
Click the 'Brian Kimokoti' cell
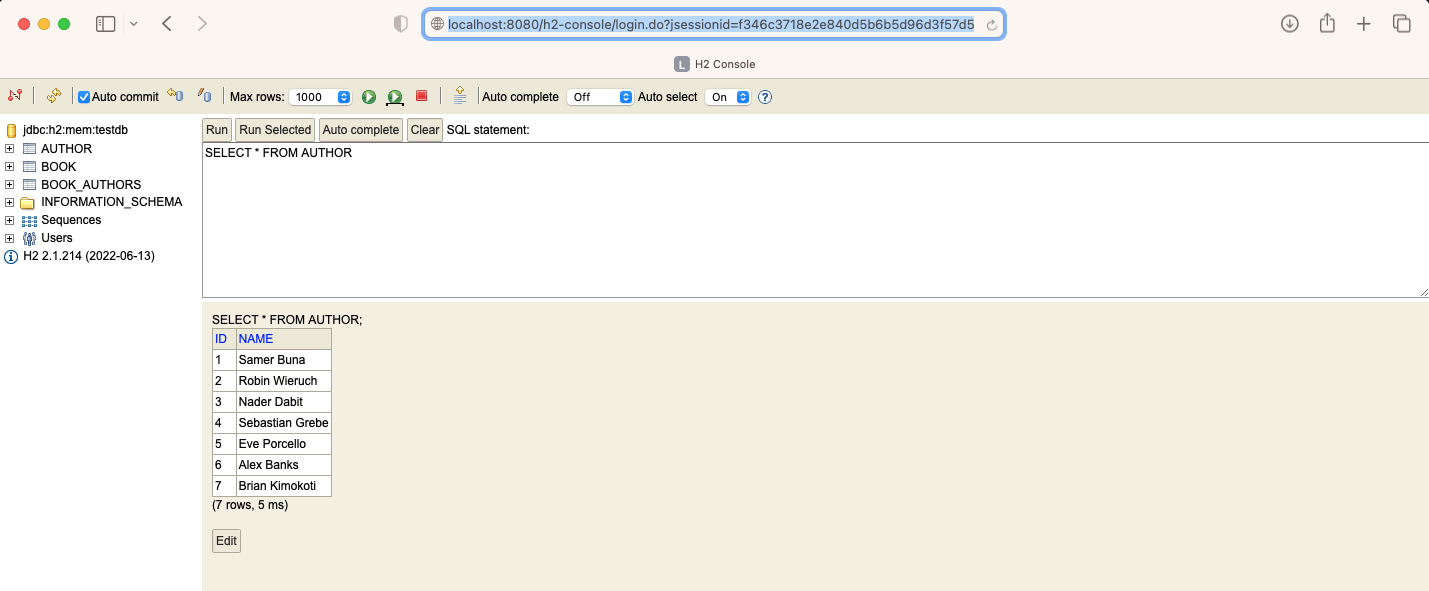pos(284,486)
